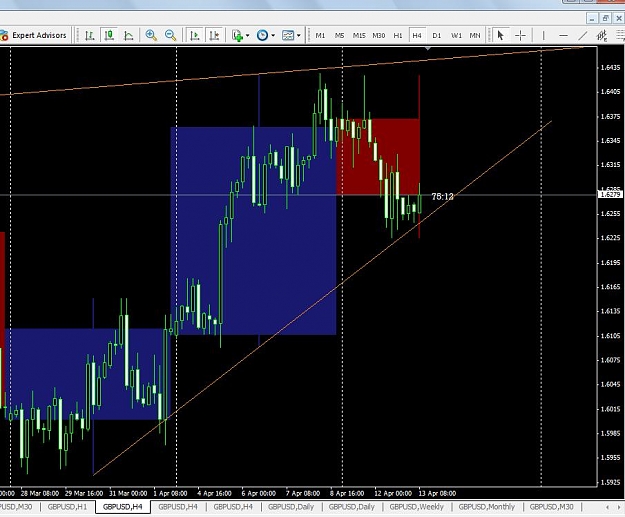
Task: Switch chart to line chart mode
Action: click(128, 35)
